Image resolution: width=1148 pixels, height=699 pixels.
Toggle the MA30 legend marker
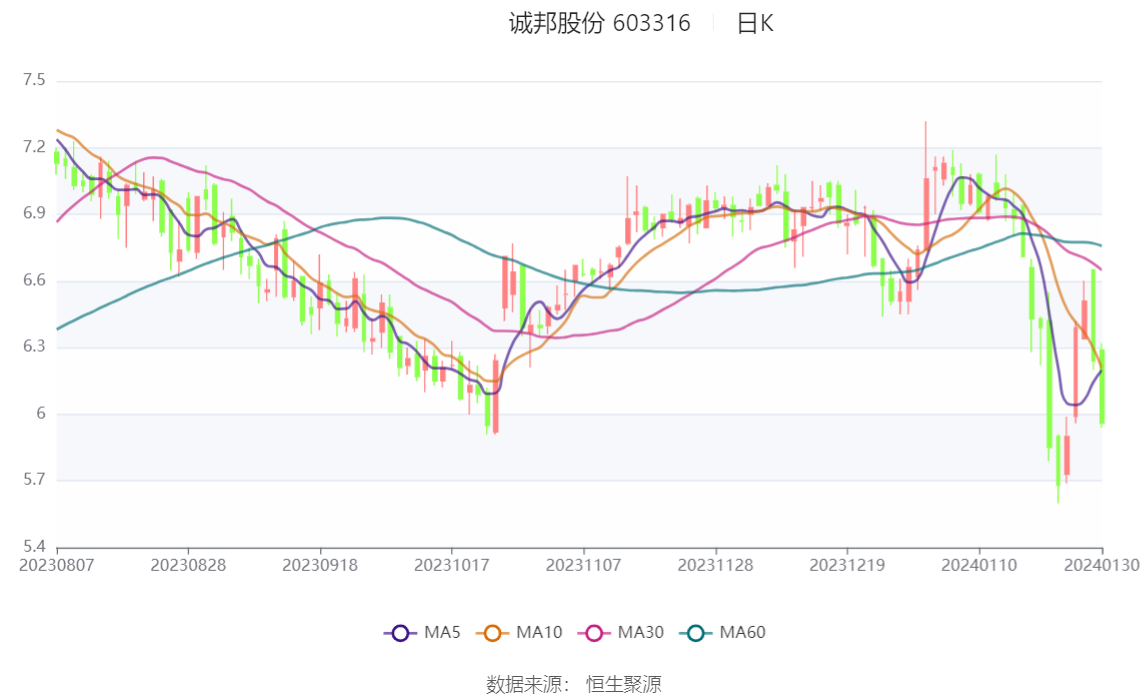point(593,632)
